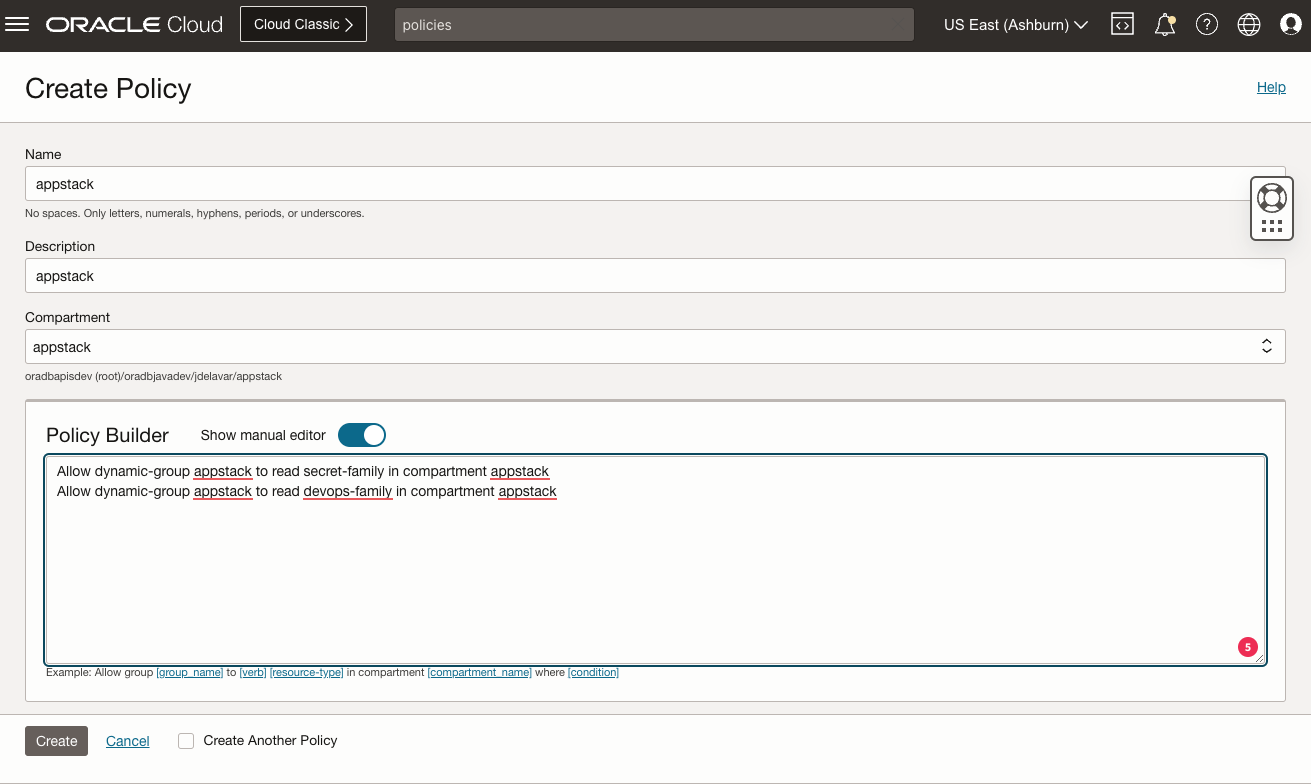Open the language globe icon

coord(1249,25)
